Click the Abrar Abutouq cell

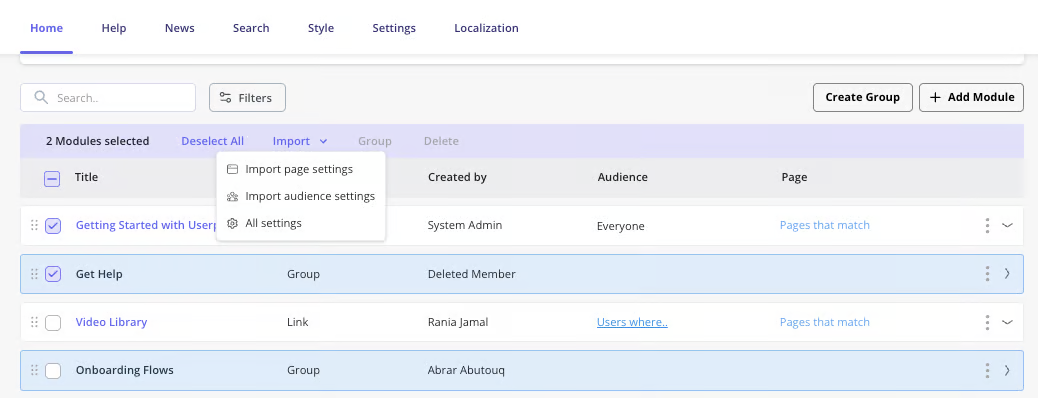pyautogui.click(x=466, y=370)
